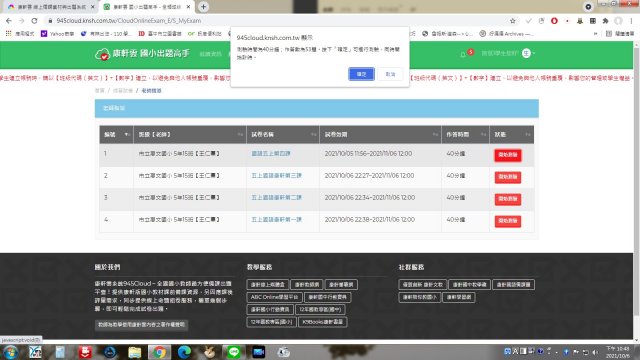640x360 pixels.
Task: Start the exam in row 4
Action: coord(507,221)
